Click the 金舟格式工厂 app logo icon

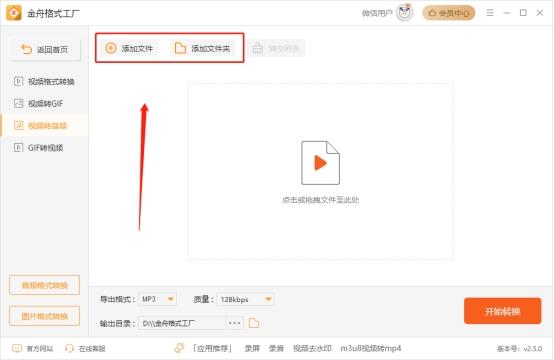[x=14, y=13]
